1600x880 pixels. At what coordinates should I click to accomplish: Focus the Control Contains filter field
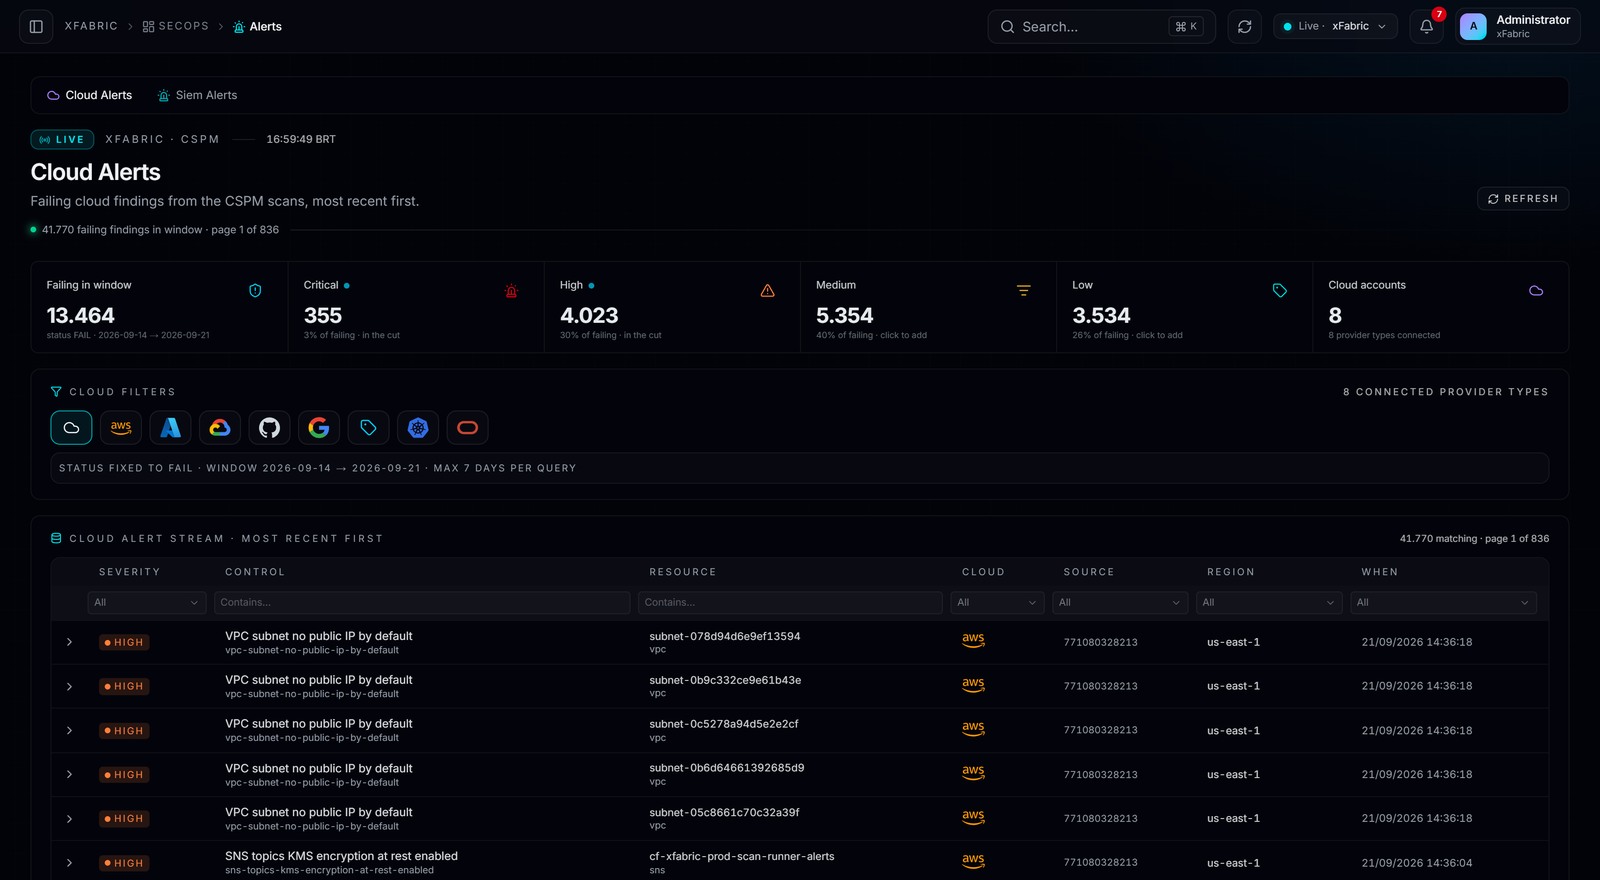click(421, 602)
